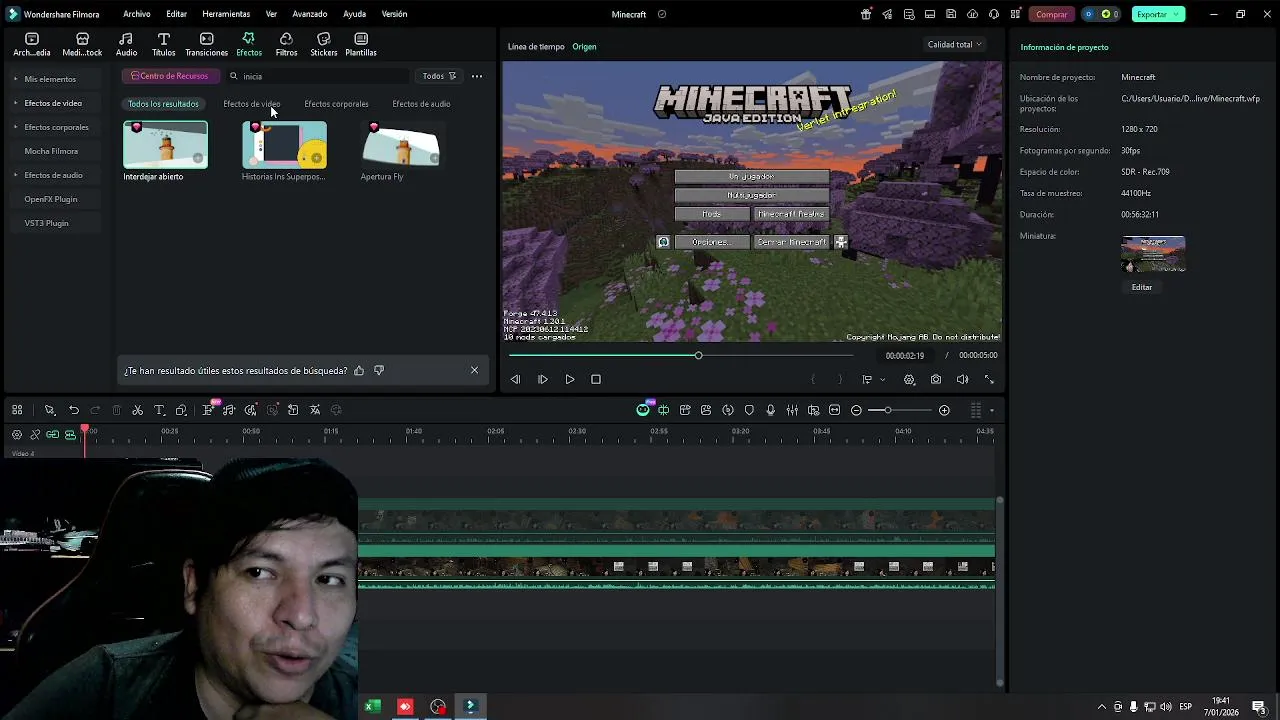Click the Comprar button
1280x720 pixels.
coord(1051,14)
